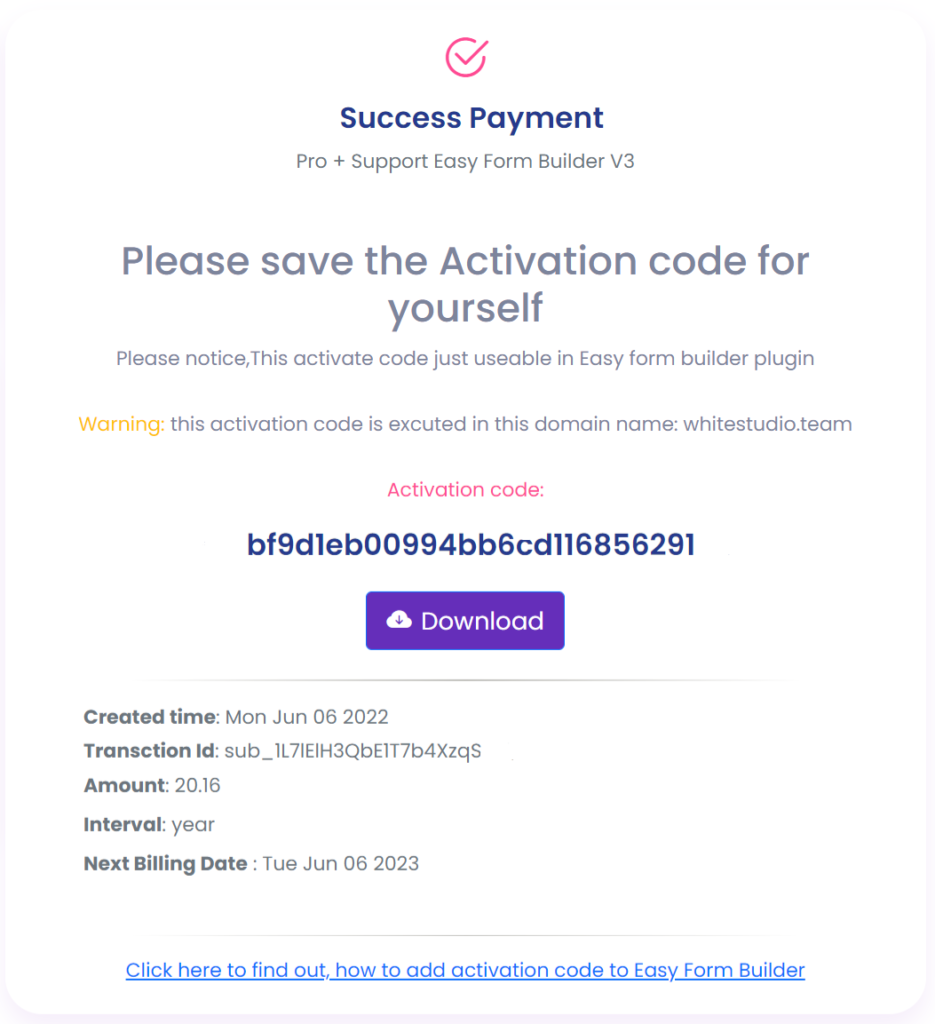Screen dimensions: 935x1024
Task: Click the Pro + Support Easy Form Builder V3 subtitle
Action: coord(465,161)
